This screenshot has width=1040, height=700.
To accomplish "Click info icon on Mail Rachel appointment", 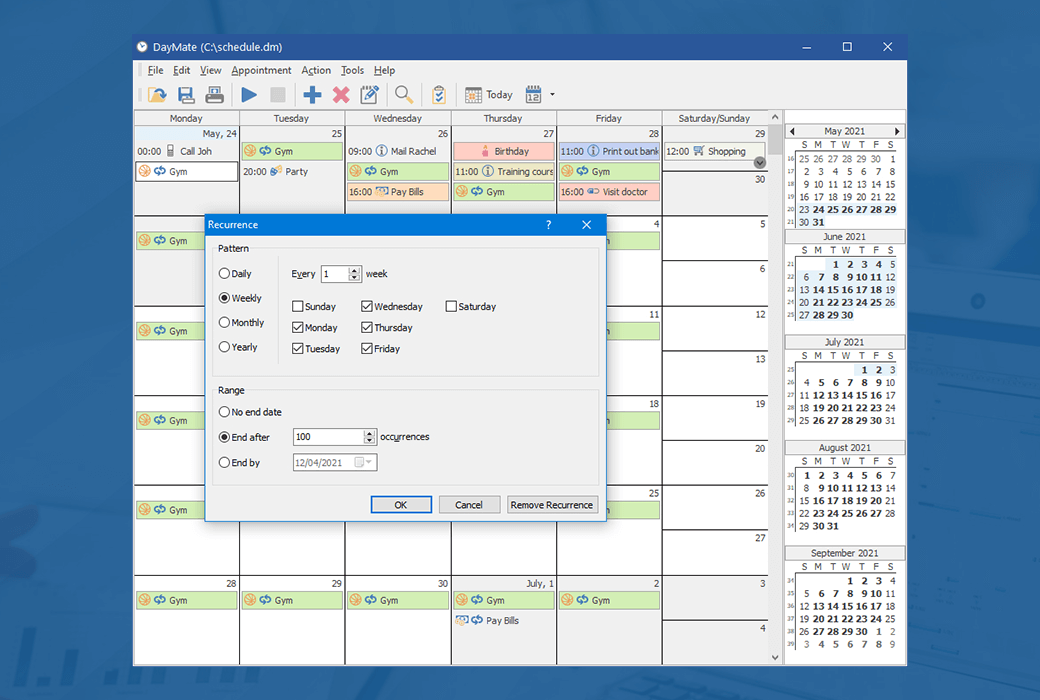I will (381, 151).
